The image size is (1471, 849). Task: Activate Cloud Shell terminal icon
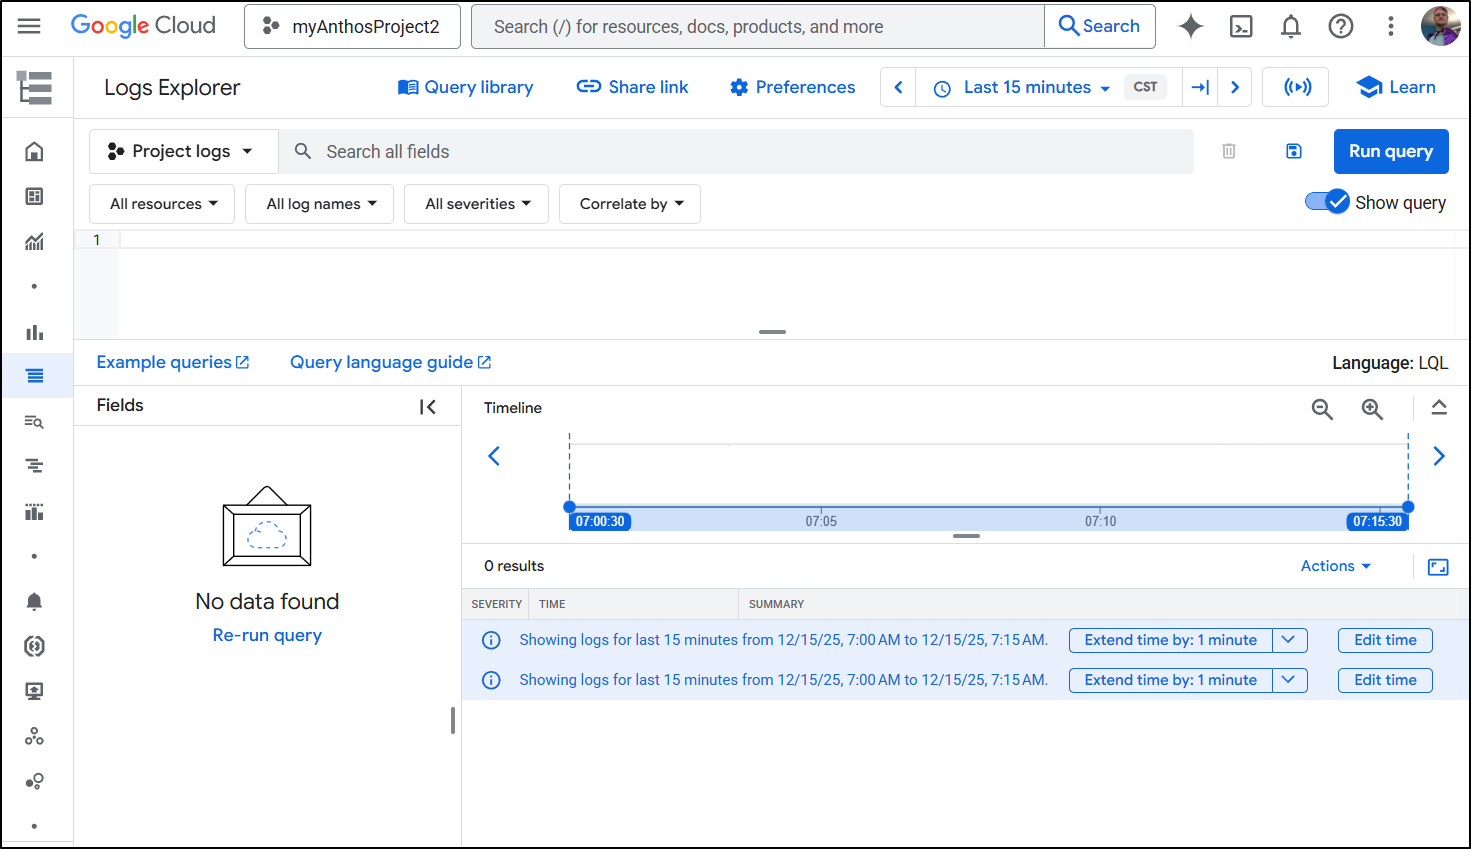tap(1241, 27)
